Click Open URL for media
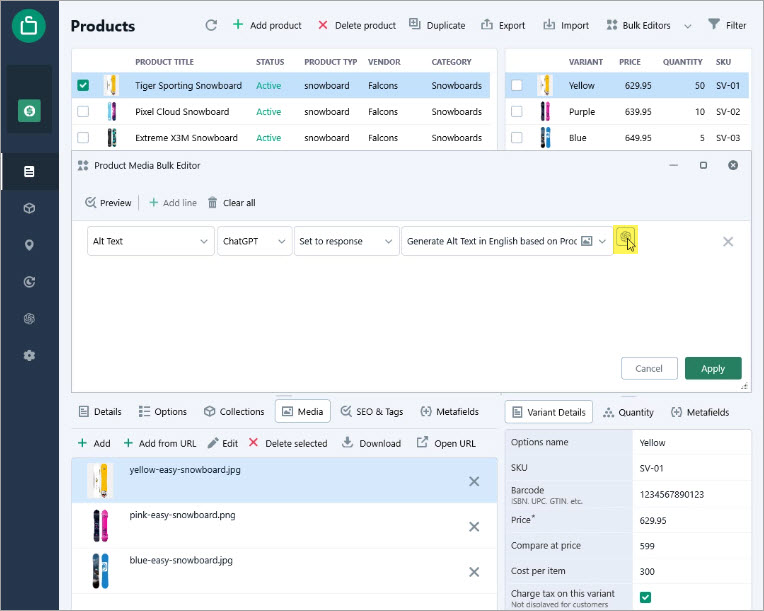This screenshot has width=764, height=611. pyautogui.click(x=446, y=443)
